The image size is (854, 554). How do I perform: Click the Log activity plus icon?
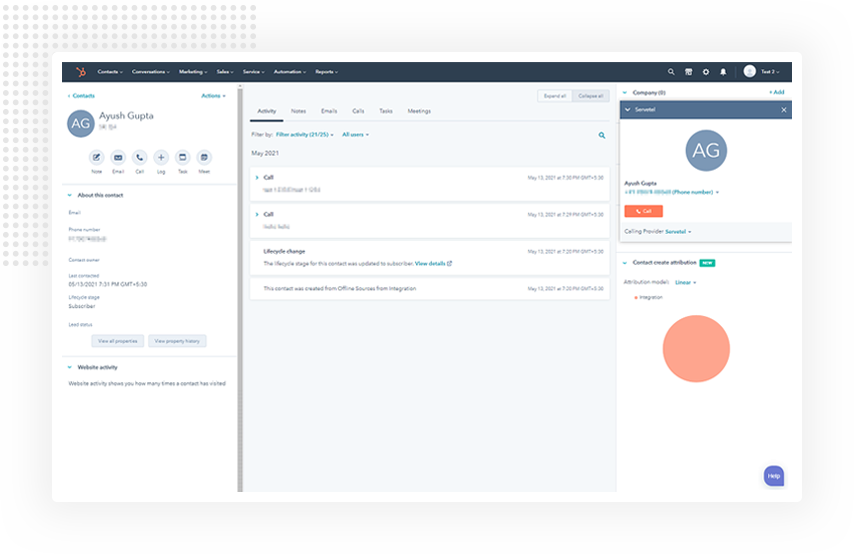(x=161, y=157)
